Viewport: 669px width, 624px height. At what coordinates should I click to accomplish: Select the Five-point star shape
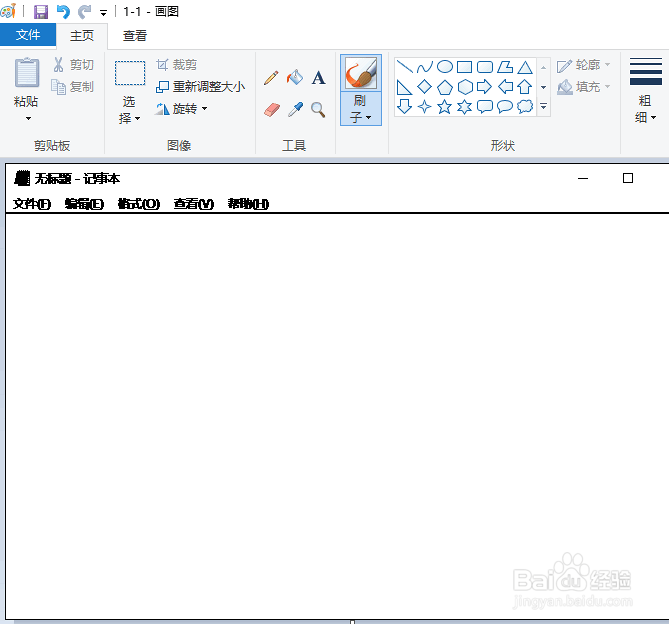445,107
